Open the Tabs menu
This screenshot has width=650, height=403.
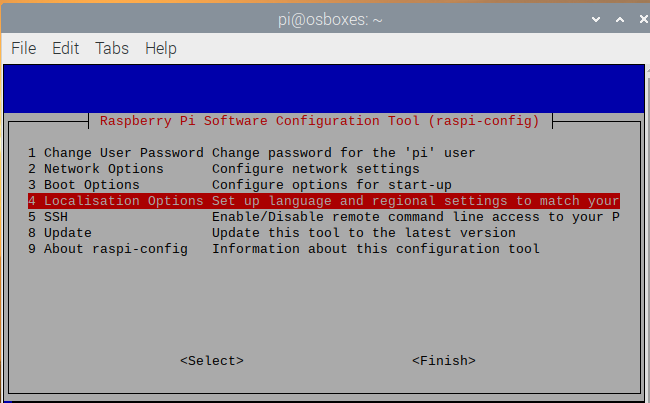(x=112, y=49)
